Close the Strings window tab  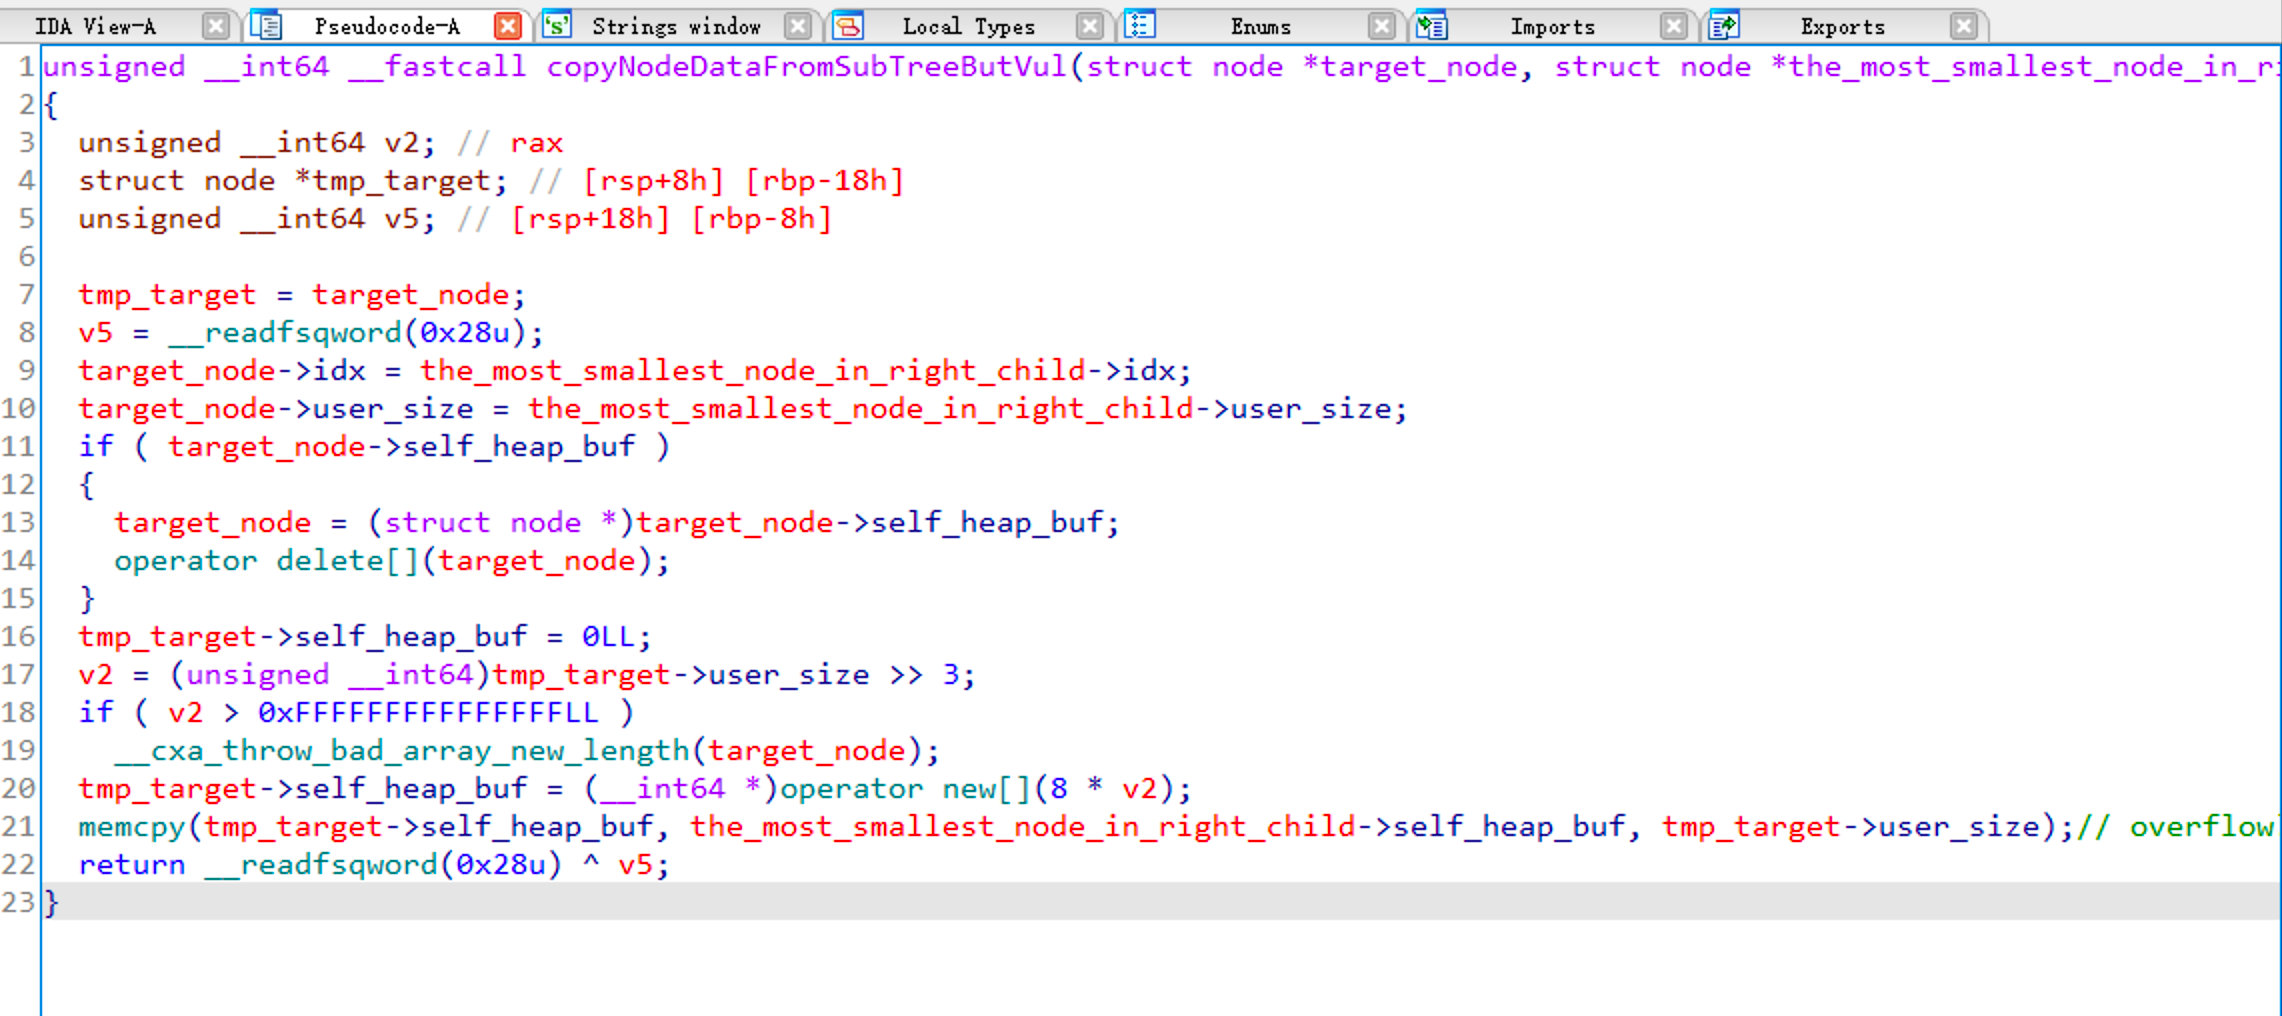click(797, 26)
